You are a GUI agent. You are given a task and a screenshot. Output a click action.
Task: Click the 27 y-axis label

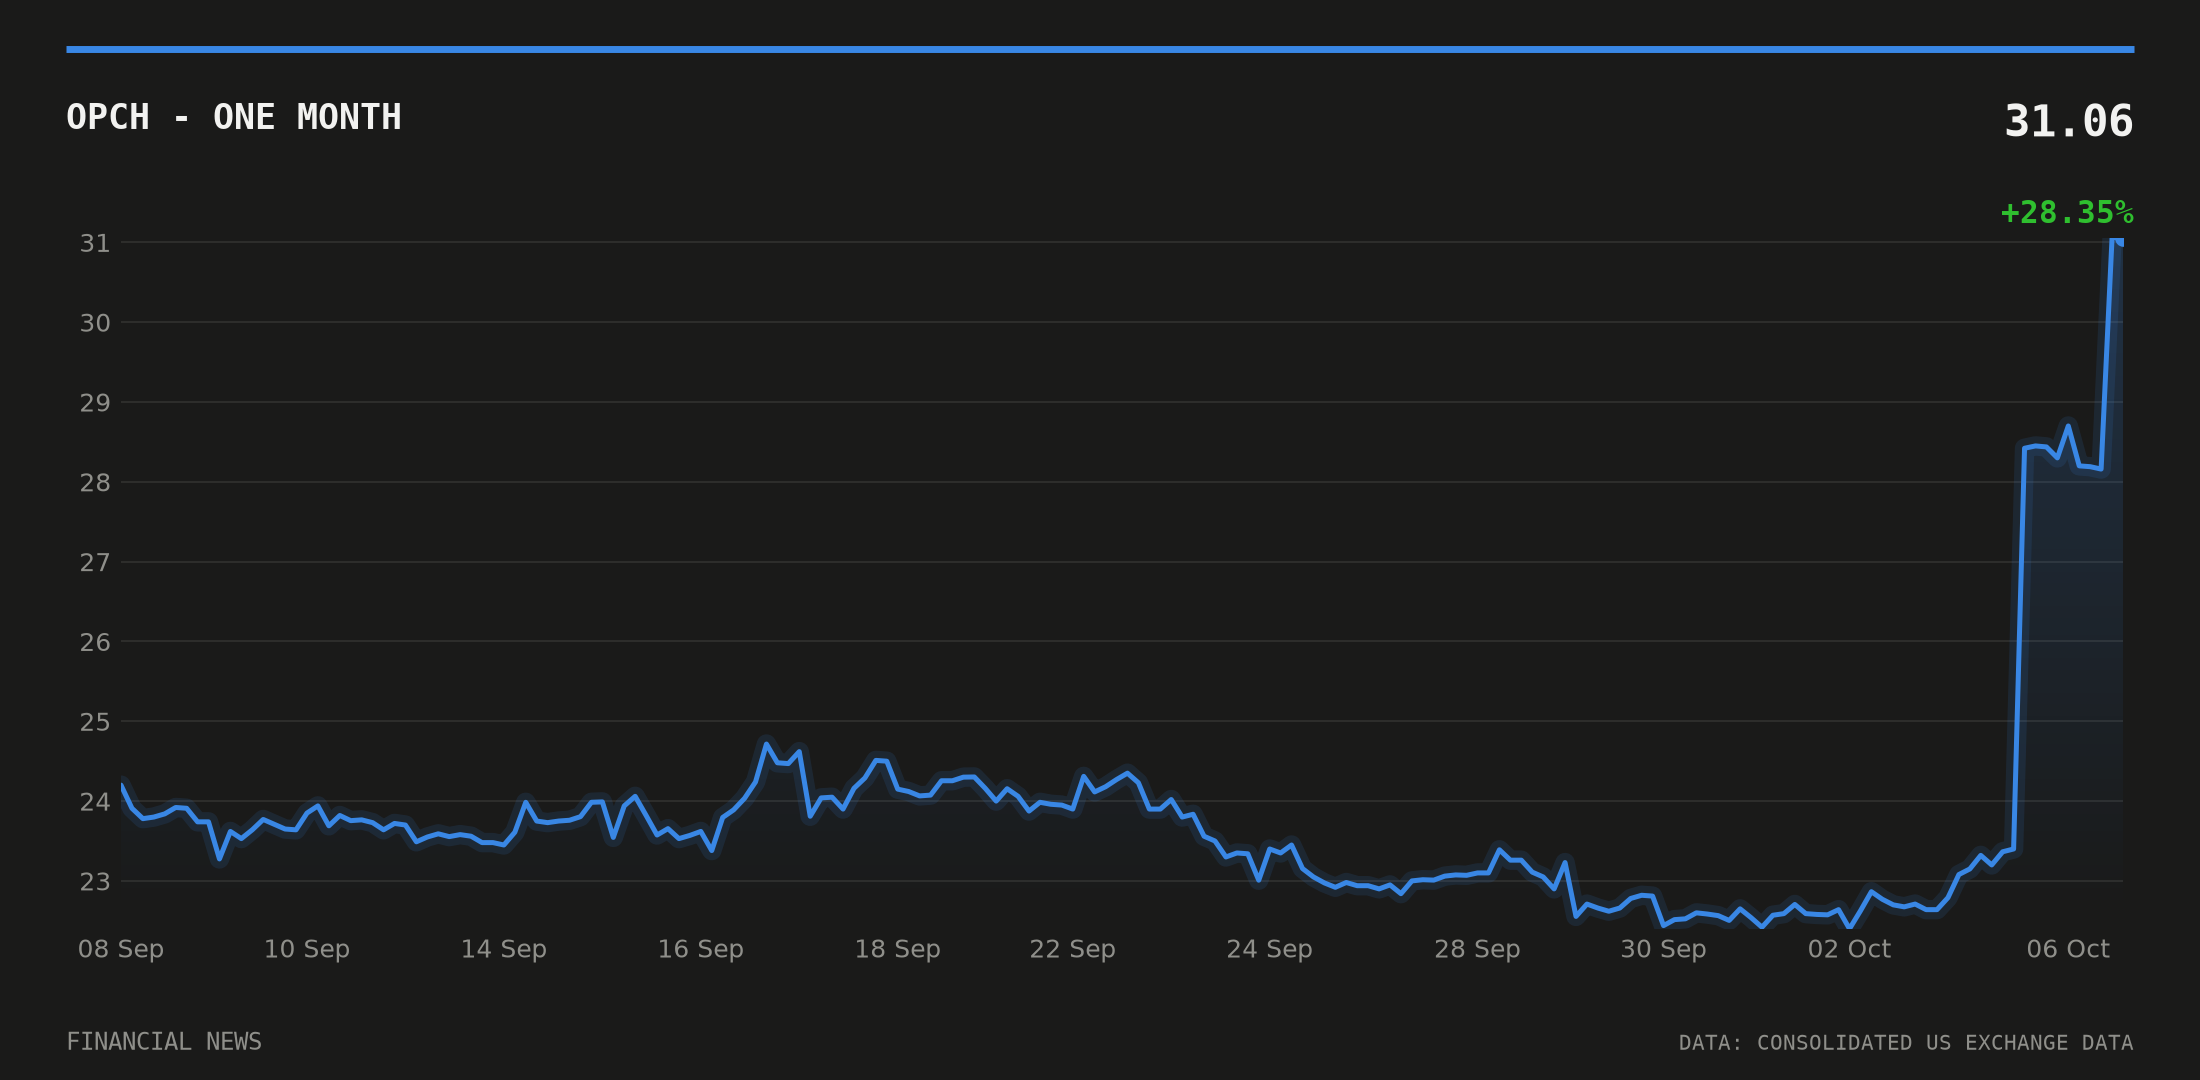[95, 563]
